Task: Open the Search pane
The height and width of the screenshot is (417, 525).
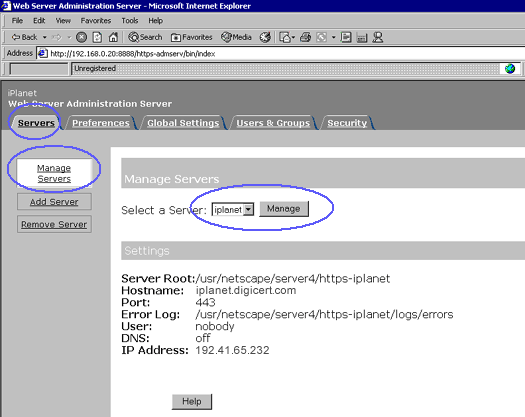Action: click(x=145, y=37)
